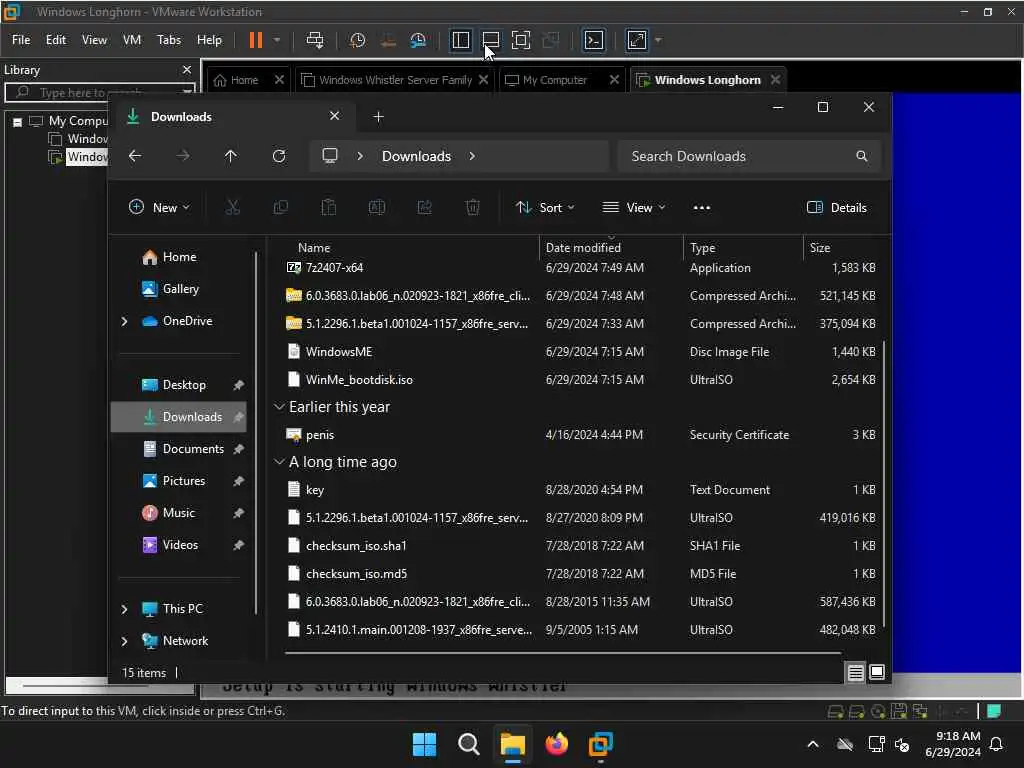Take a snapshot with clock icon

[x=357, y=40]
